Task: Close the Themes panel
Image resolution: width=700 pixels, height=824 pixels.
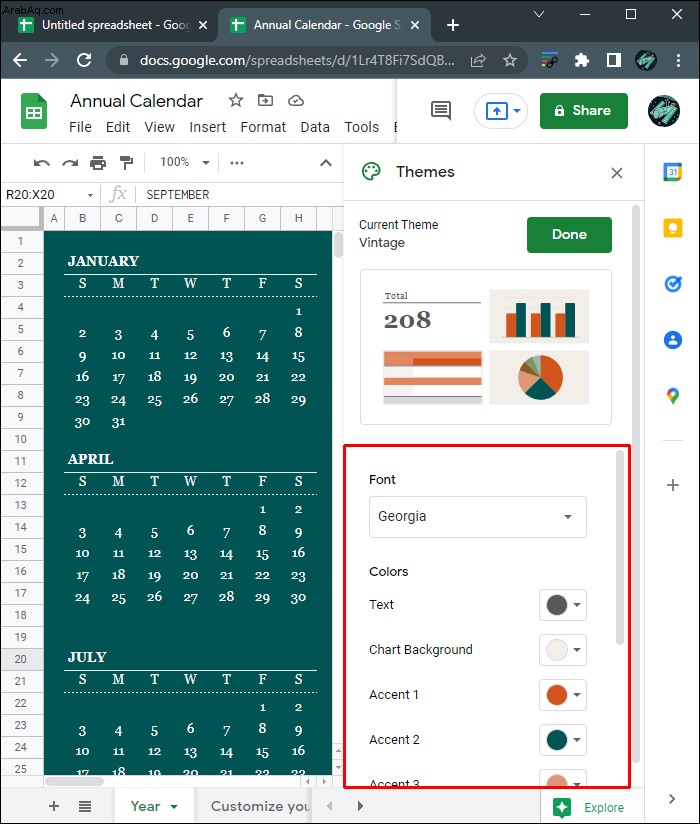Action: pos(617,173)
